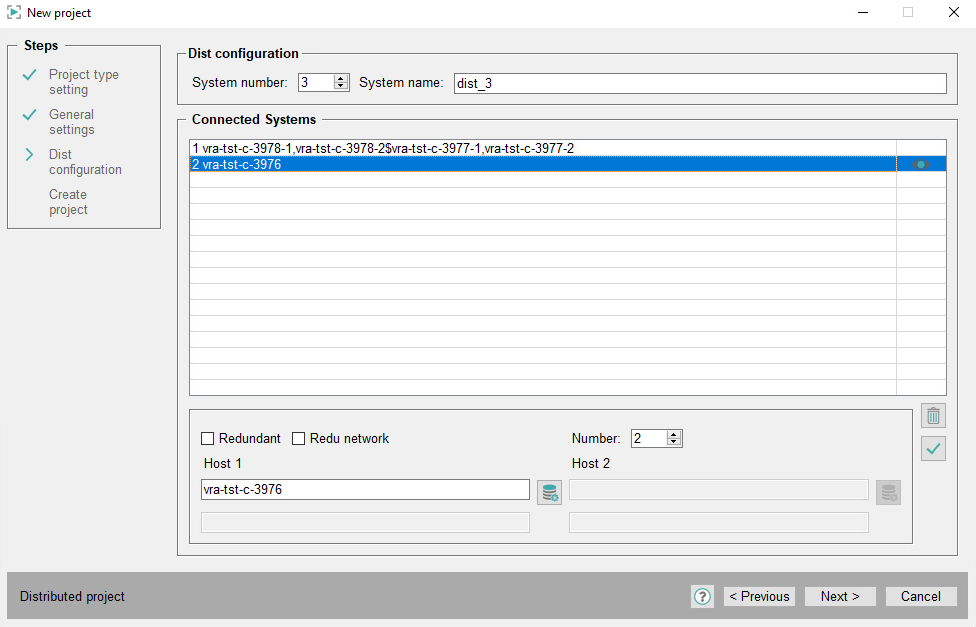Viewport: 976px width, 627px height.
Task: Click the Next button
Action: (840, 596)
